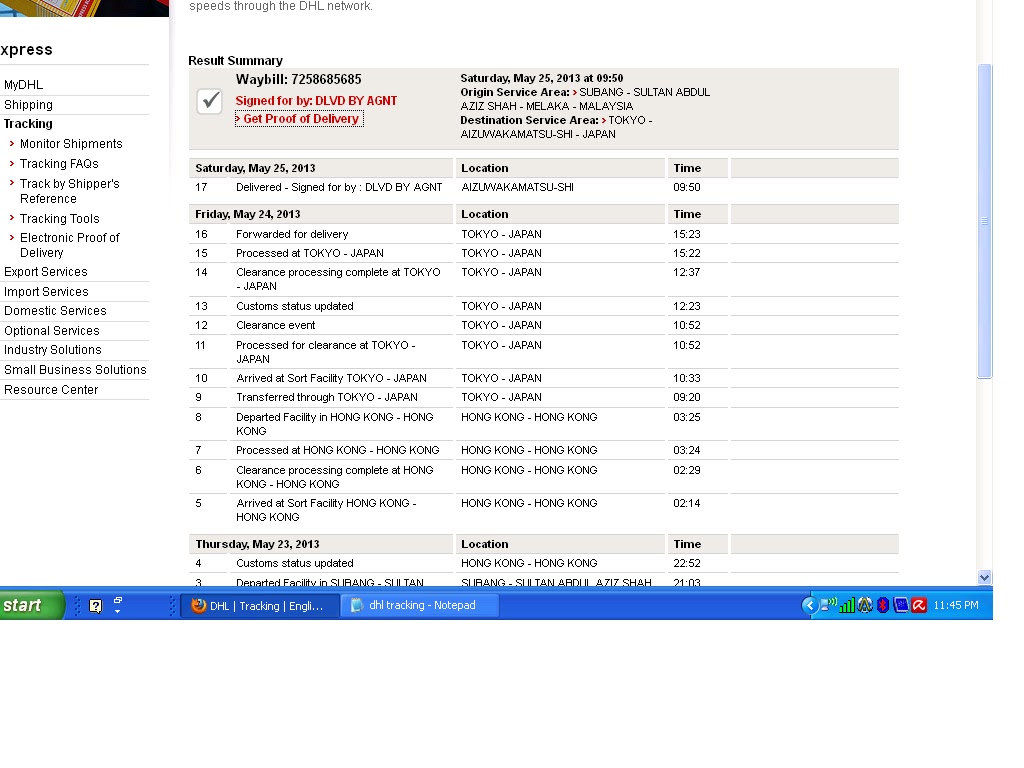Switch to DHL Tracking Firefox taskbar button

click(x=260, y=606)
